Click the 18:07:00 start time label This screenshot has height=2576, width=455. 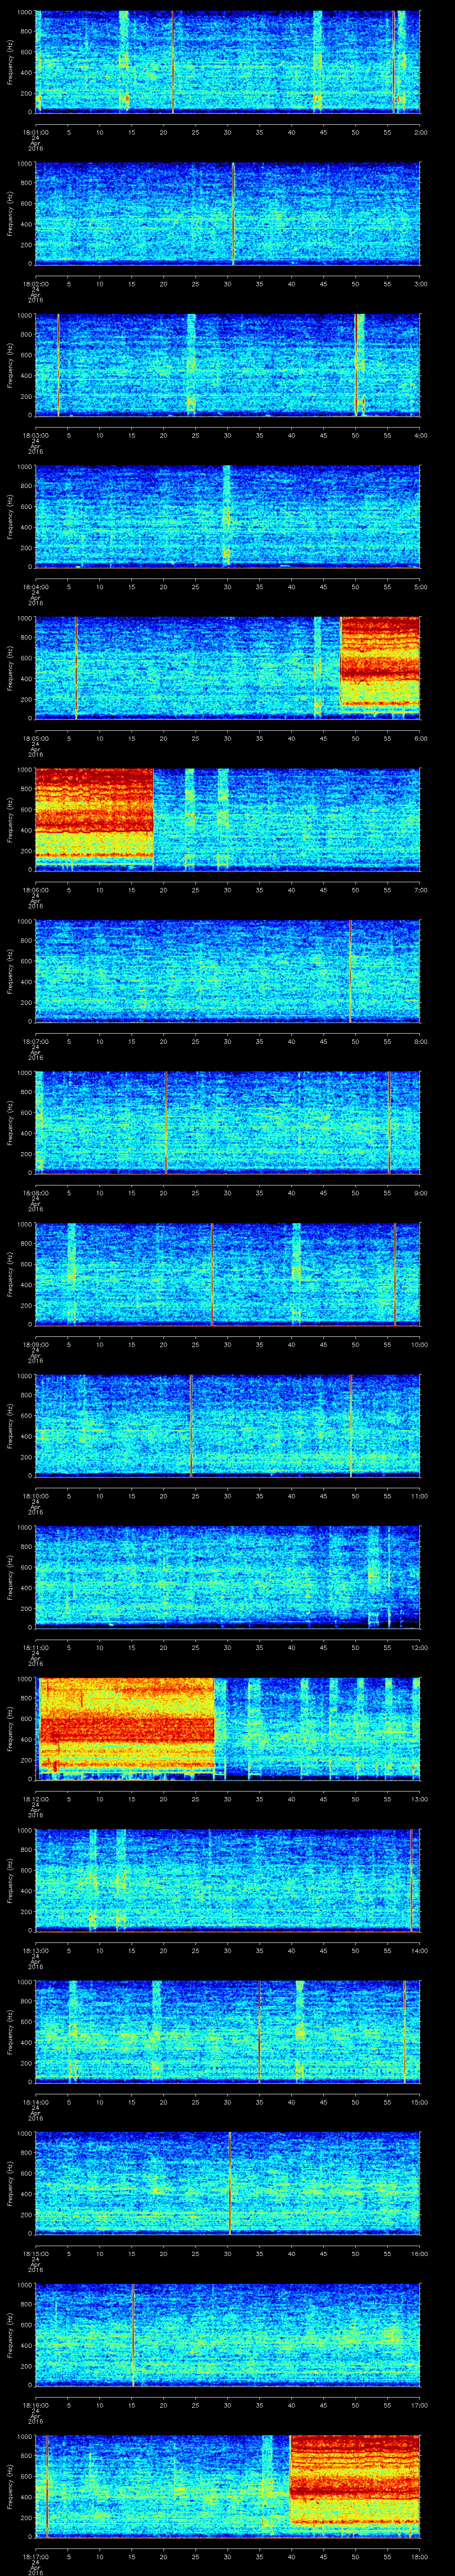click(x=35, y=1041)
